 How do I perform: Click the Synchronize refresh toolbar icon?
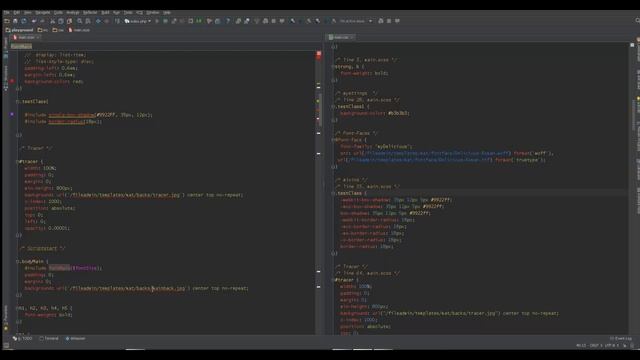tap(24, 21)
